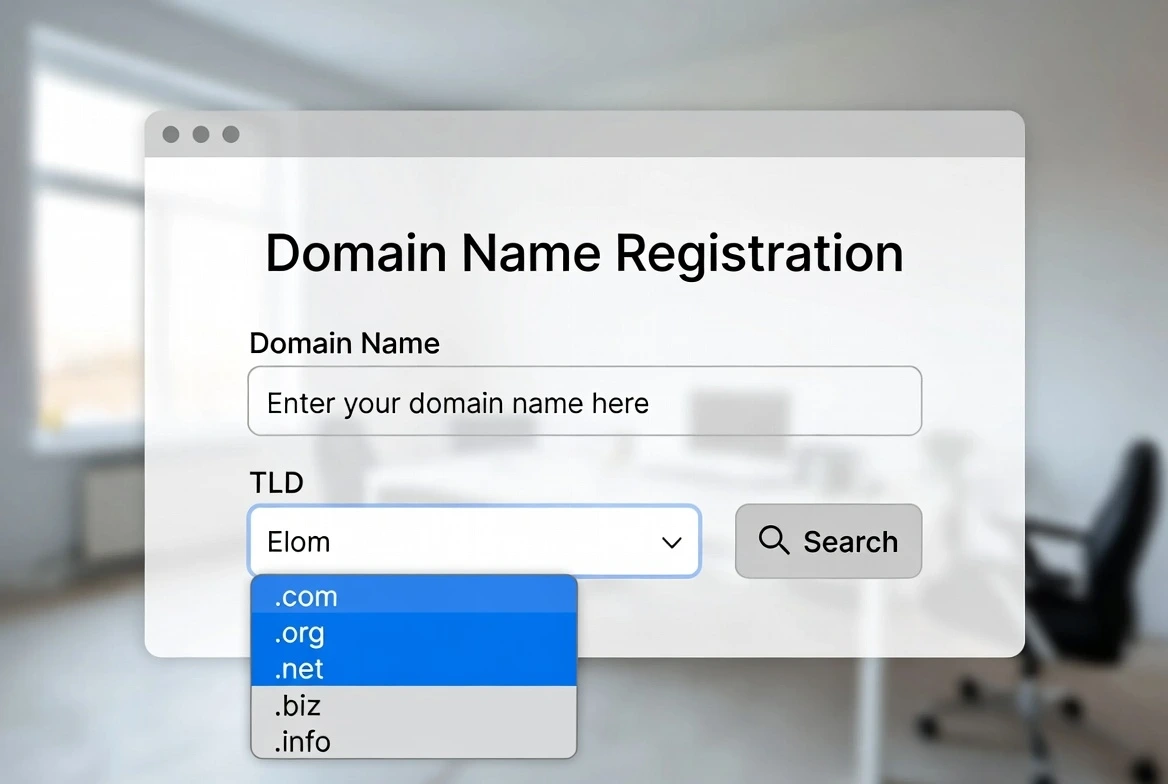Click the Search button
The image size is (1168, 784).
(x=828, y=541)
